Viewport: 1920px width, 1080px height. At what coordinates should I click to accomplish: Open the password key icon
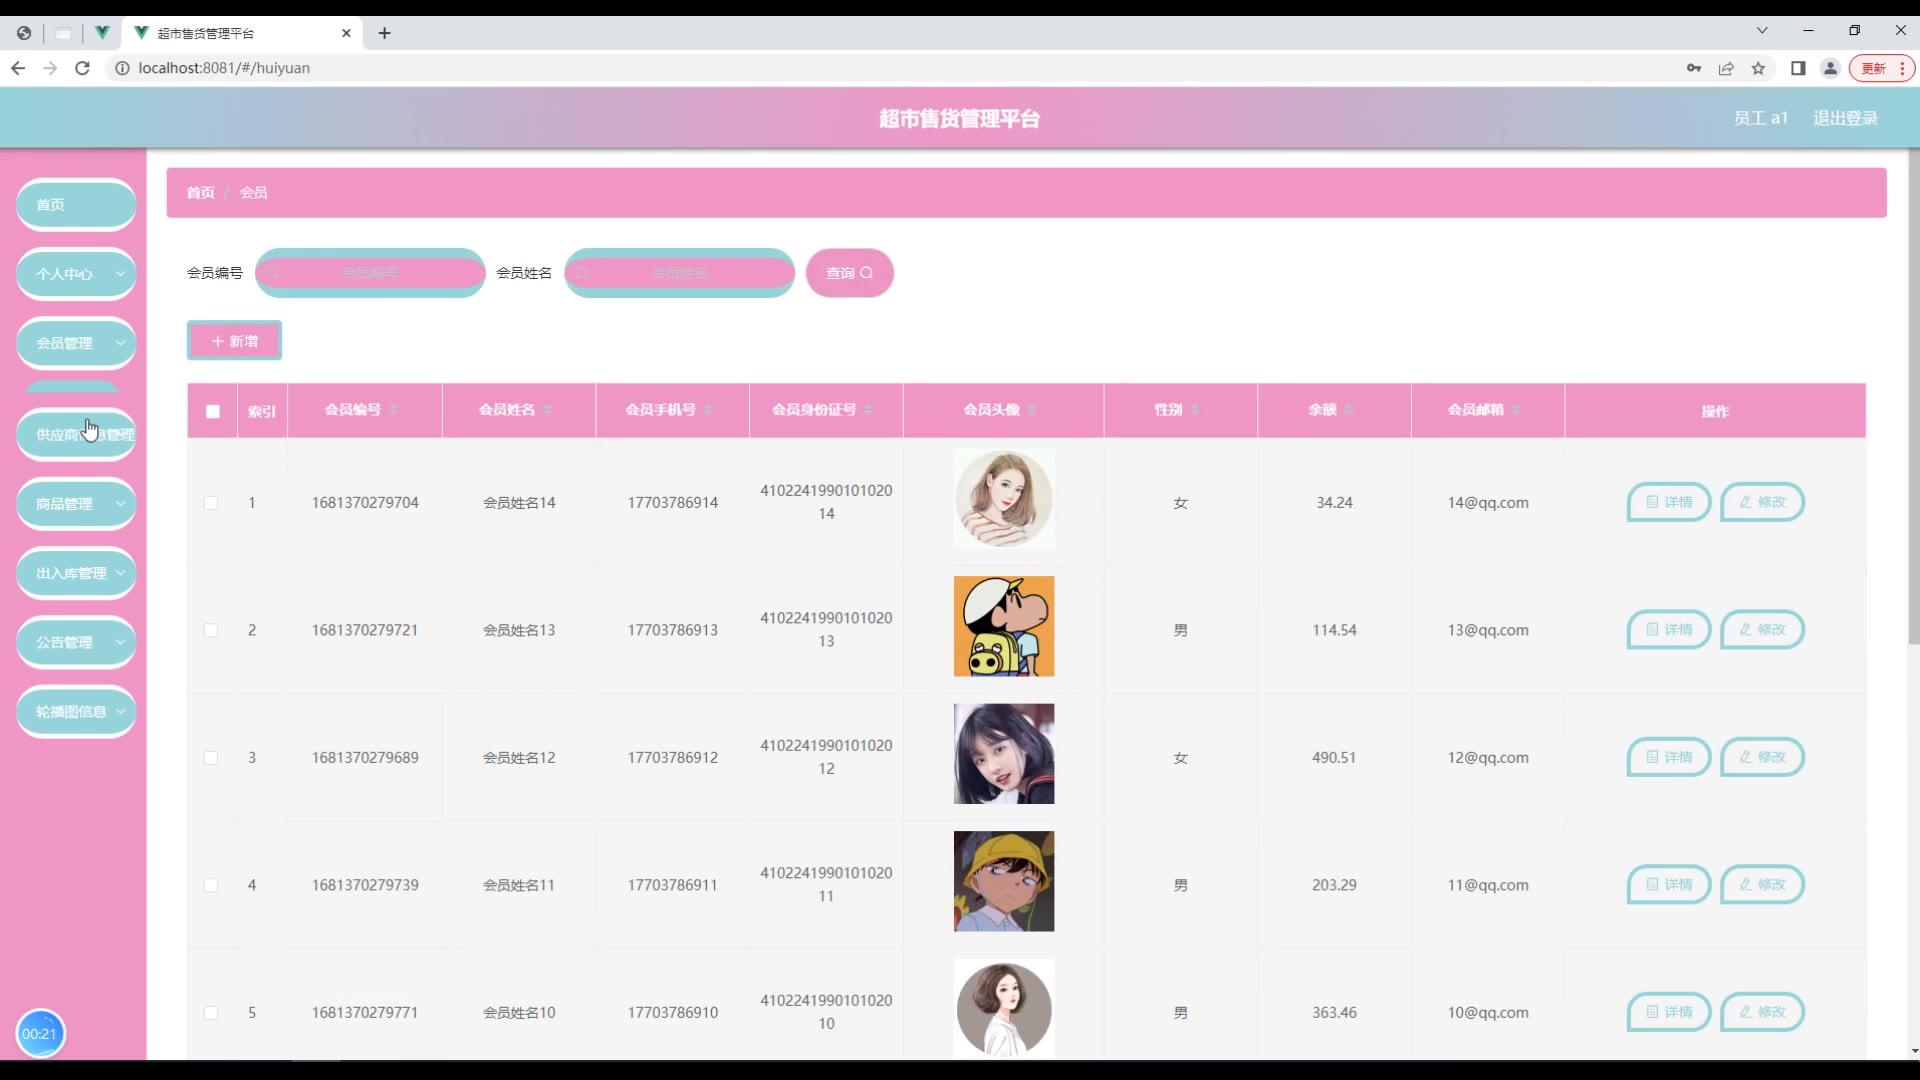pyautogui.click(x=1694, y=68)
